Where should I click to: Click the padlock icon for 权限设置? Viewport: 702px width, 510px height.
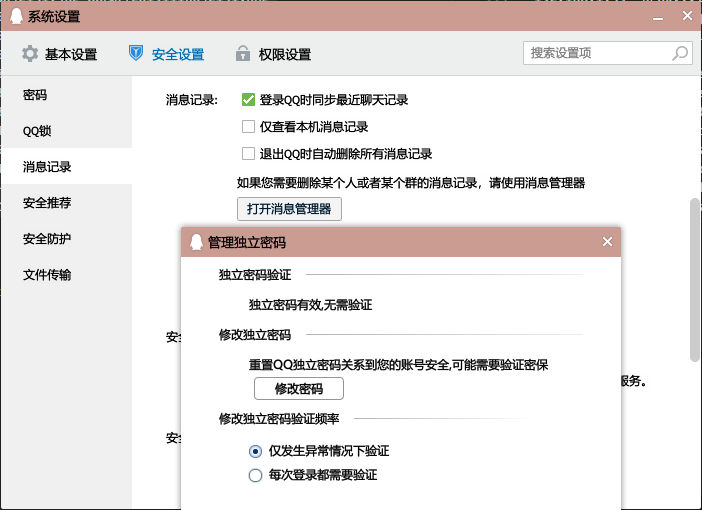tap(243, 53)
